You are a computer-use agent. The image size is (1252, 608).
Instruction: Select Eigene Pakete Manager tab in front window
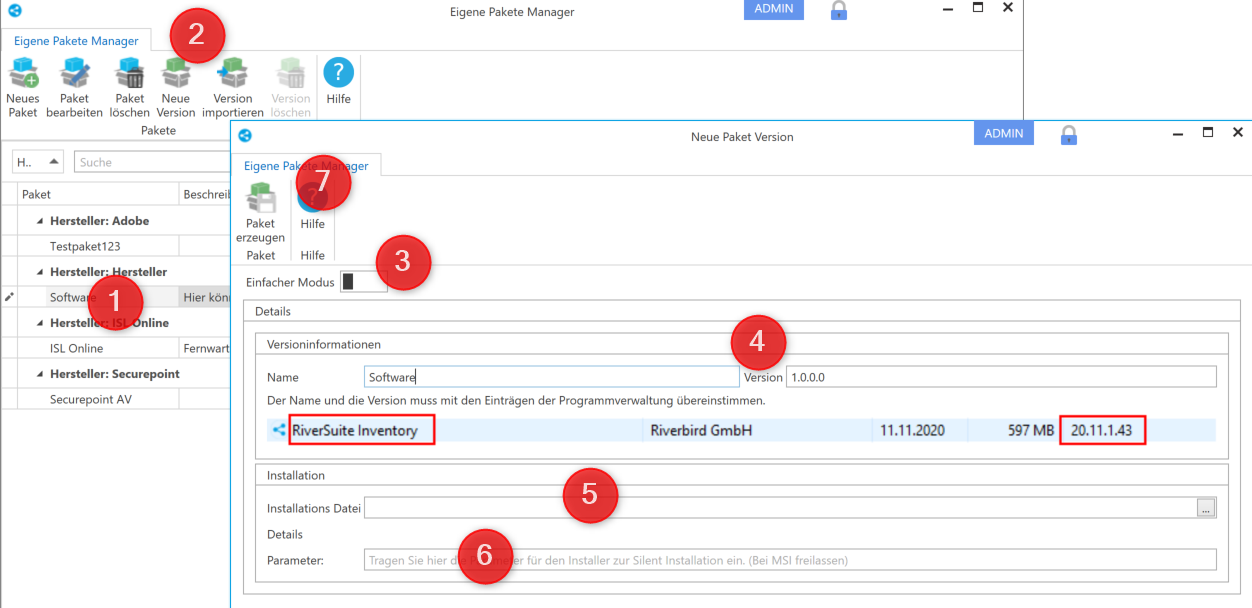[306, 166]
